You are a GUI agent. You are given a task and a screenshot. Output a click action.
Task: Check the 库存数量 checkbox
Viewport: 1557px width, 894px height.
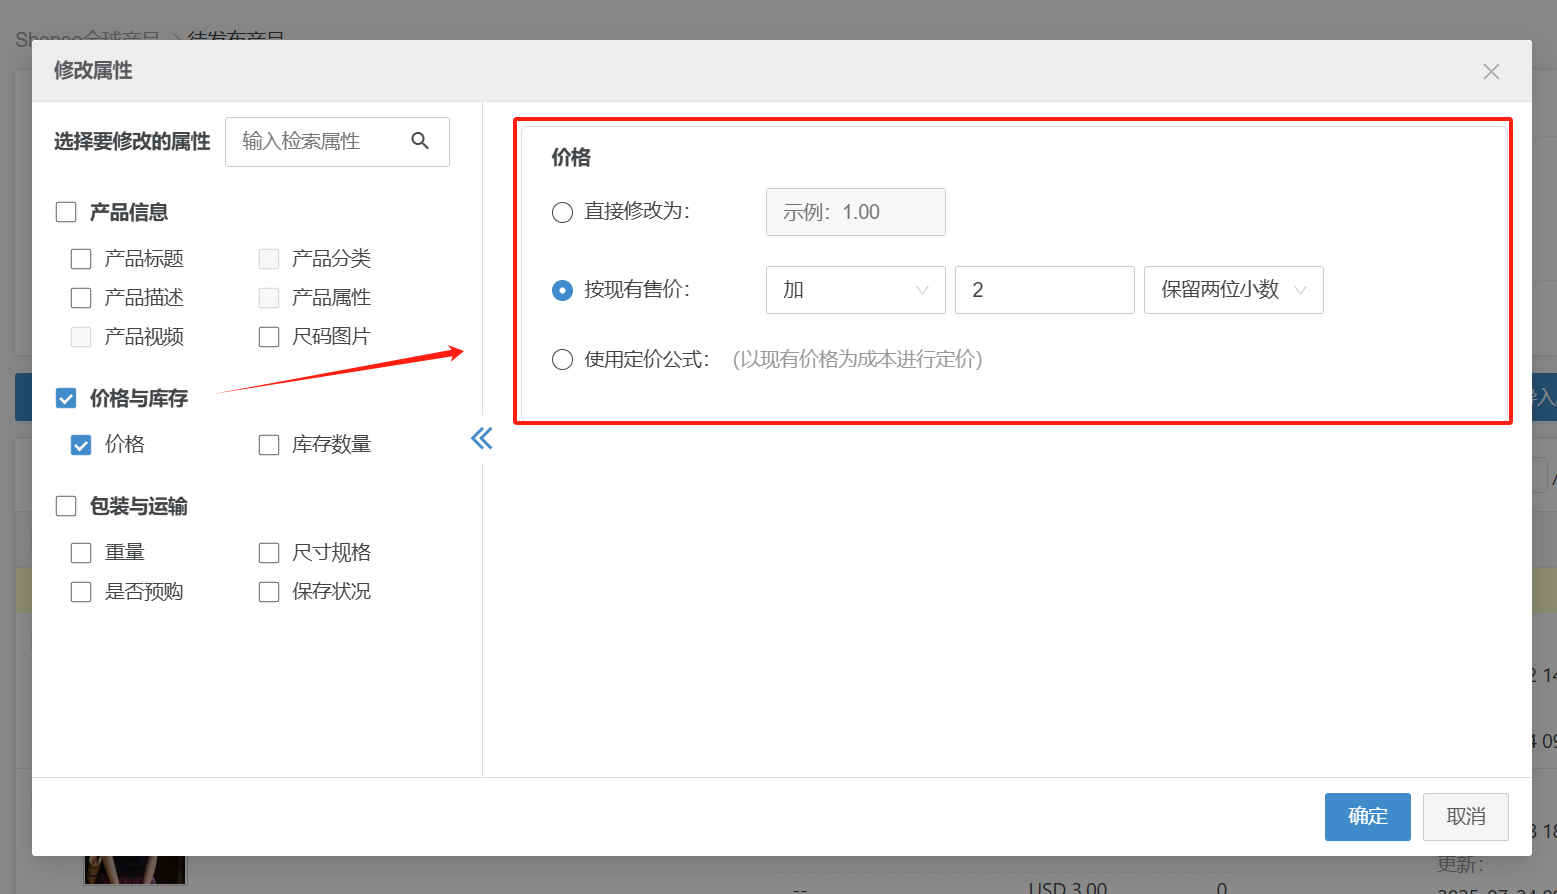tap(269, 445)
